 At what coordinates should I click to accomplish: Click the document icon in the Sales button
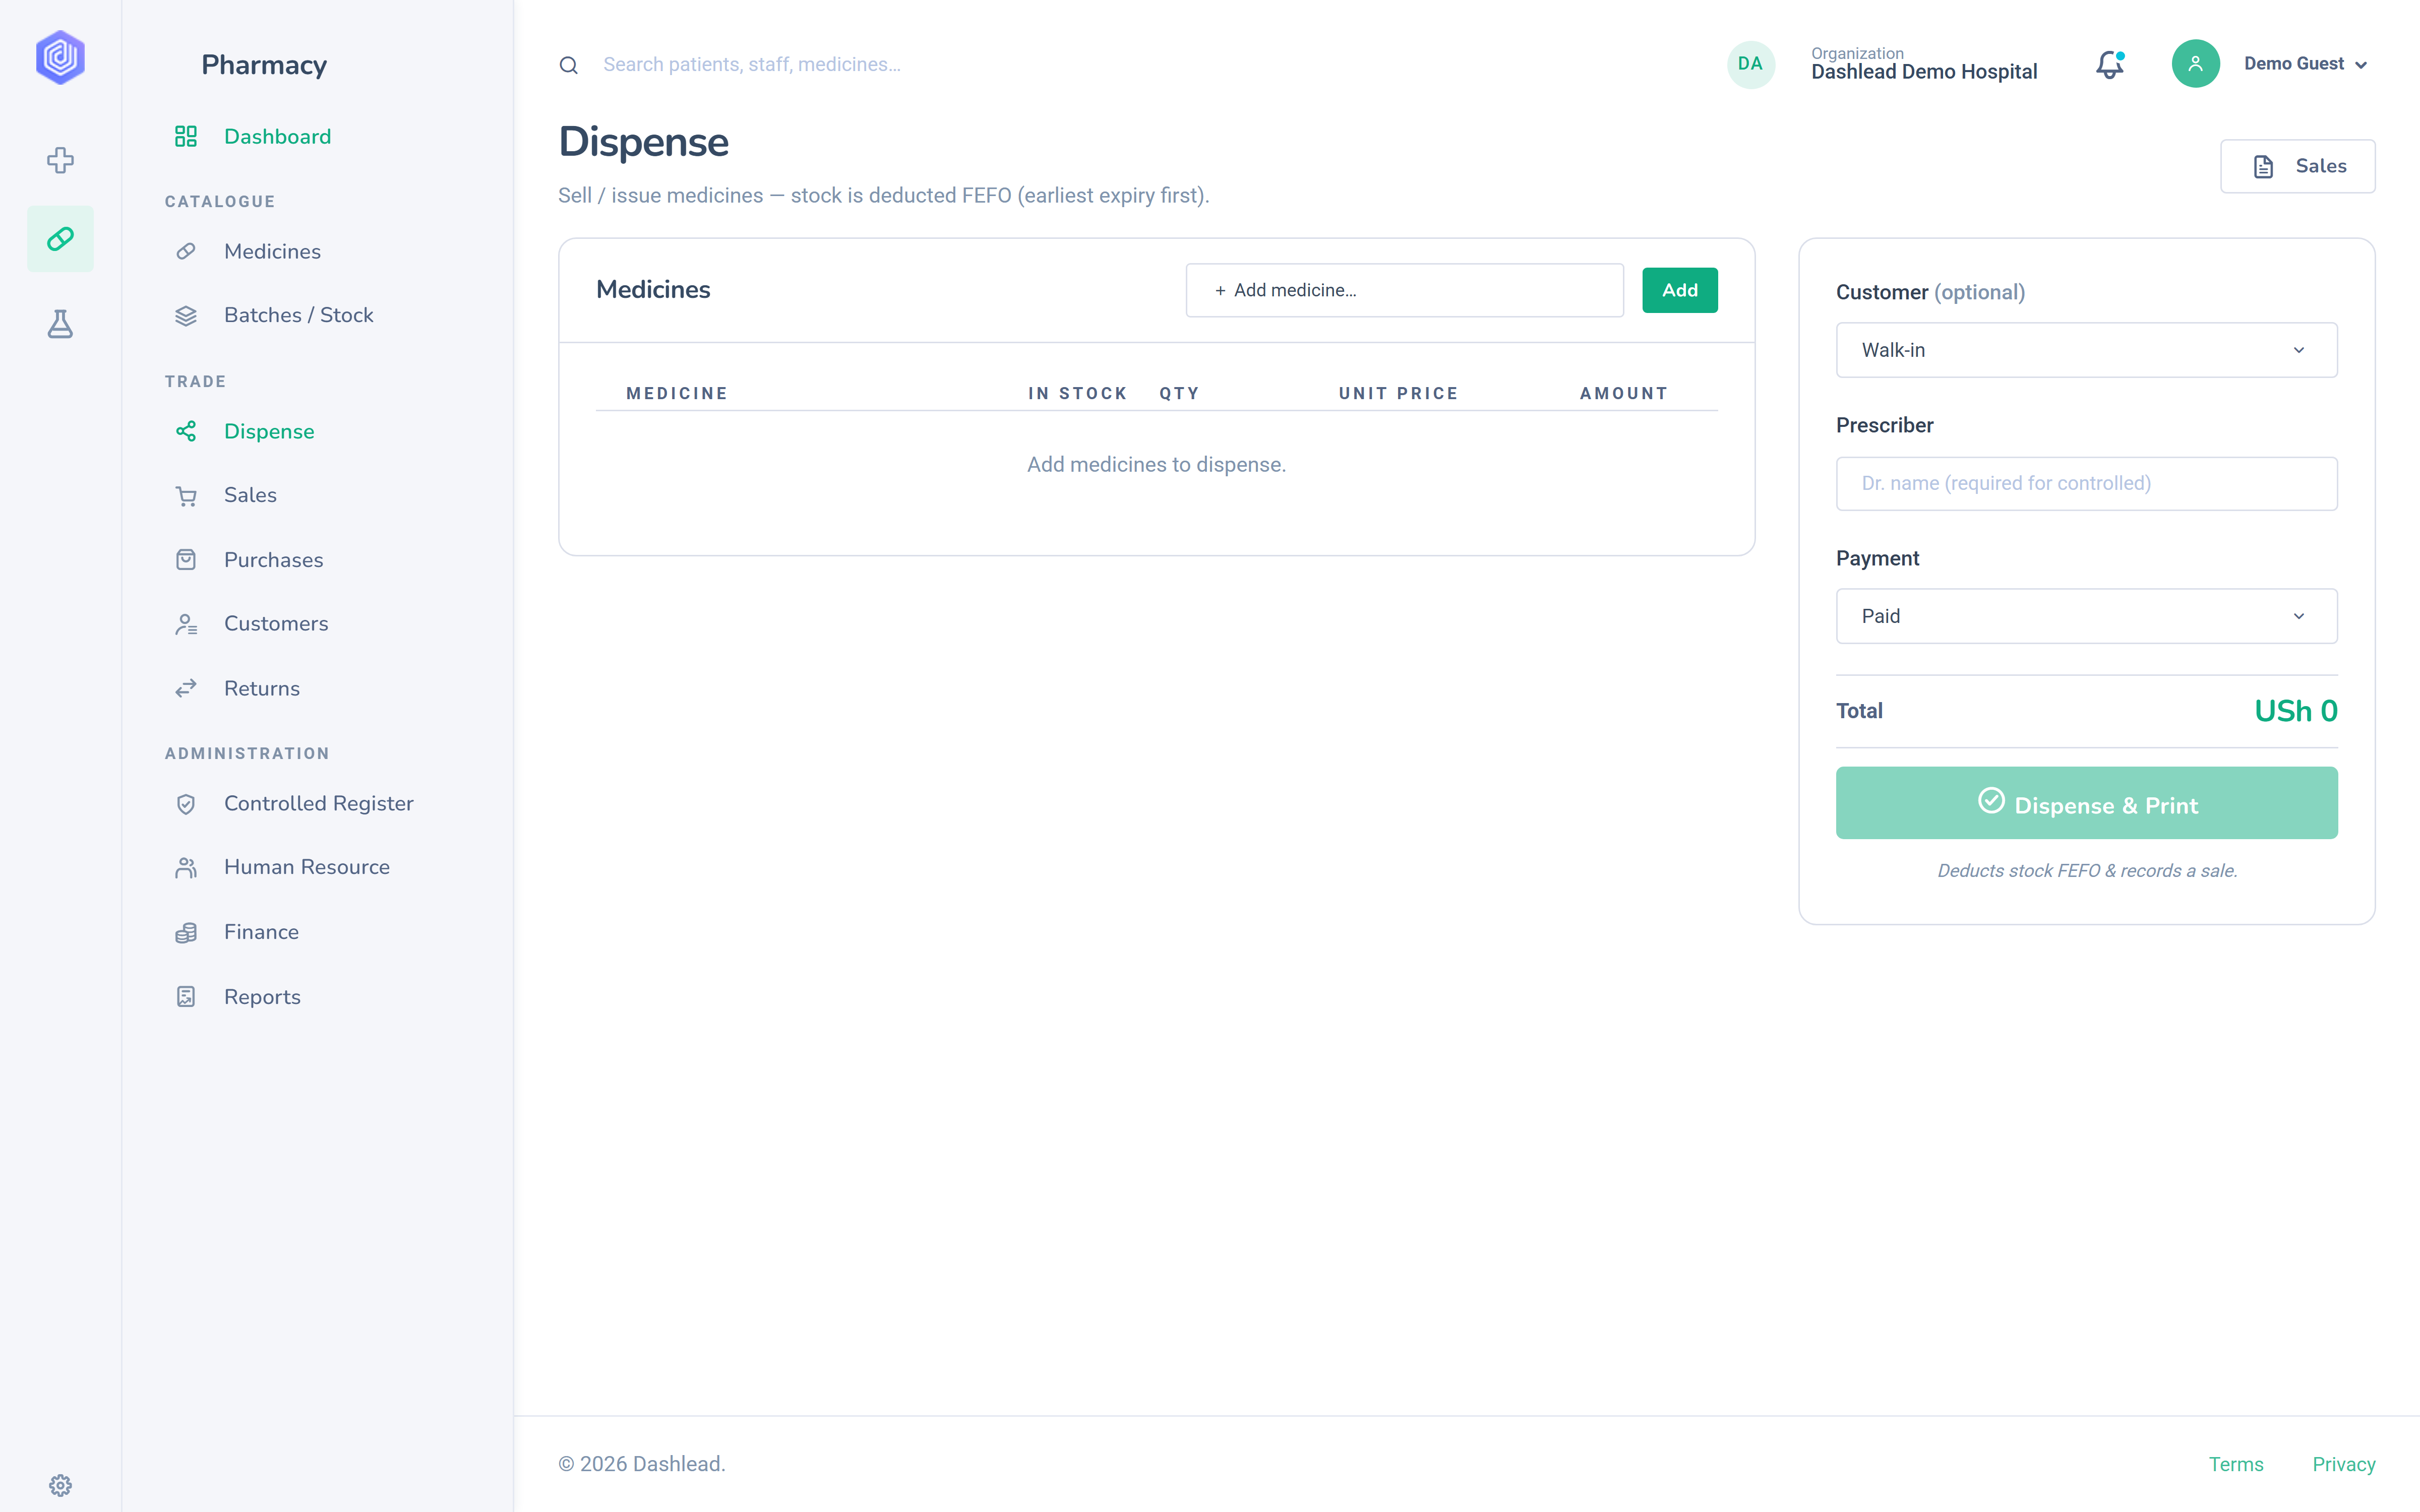click(x=2264, y=167)
